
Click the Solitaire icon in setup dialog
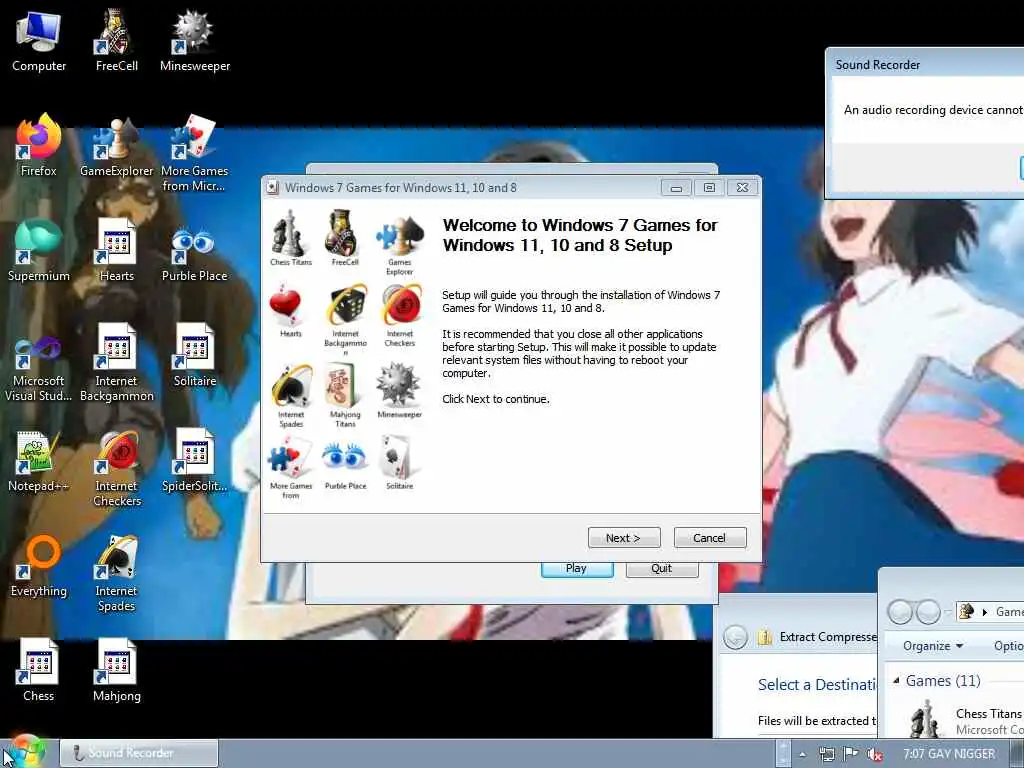tap(400, 464)
